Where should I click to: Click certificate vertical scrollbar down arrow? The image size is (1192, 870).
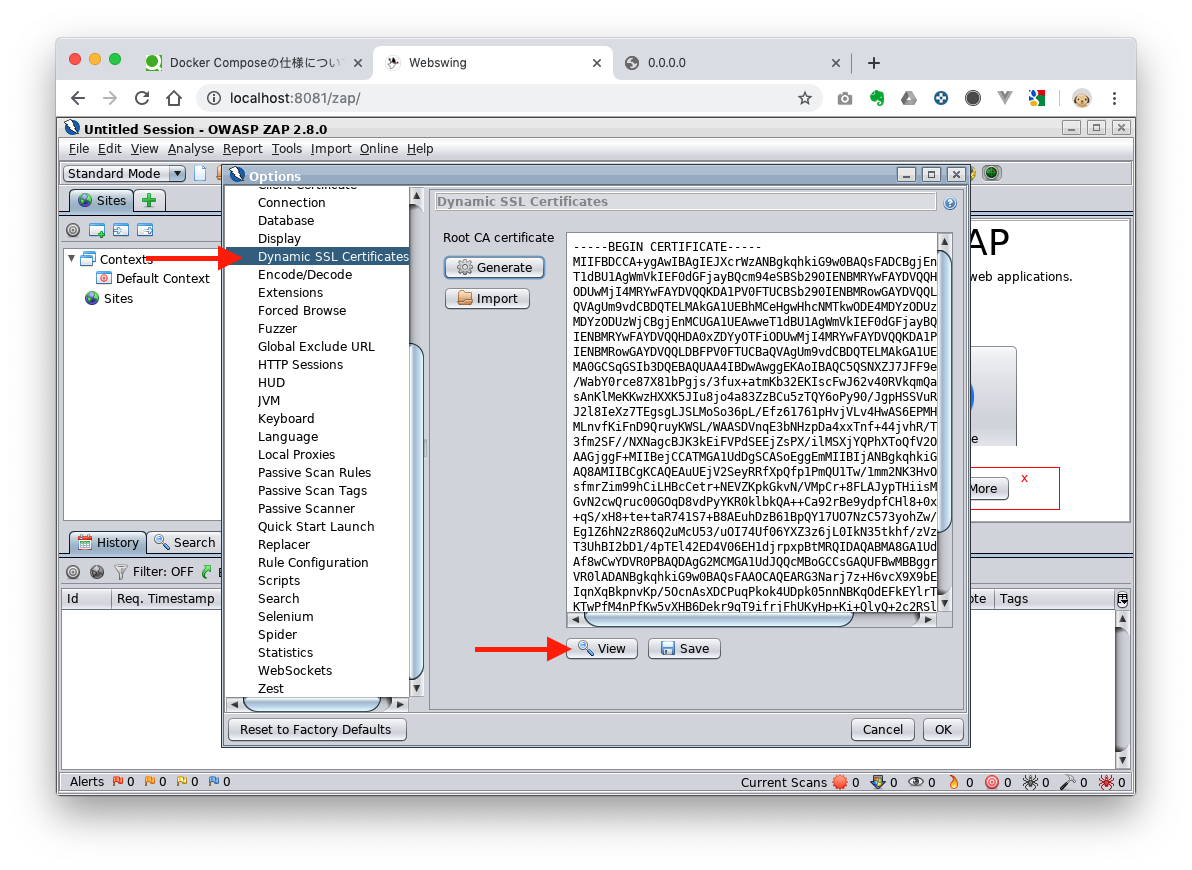[x=945, y=604]
